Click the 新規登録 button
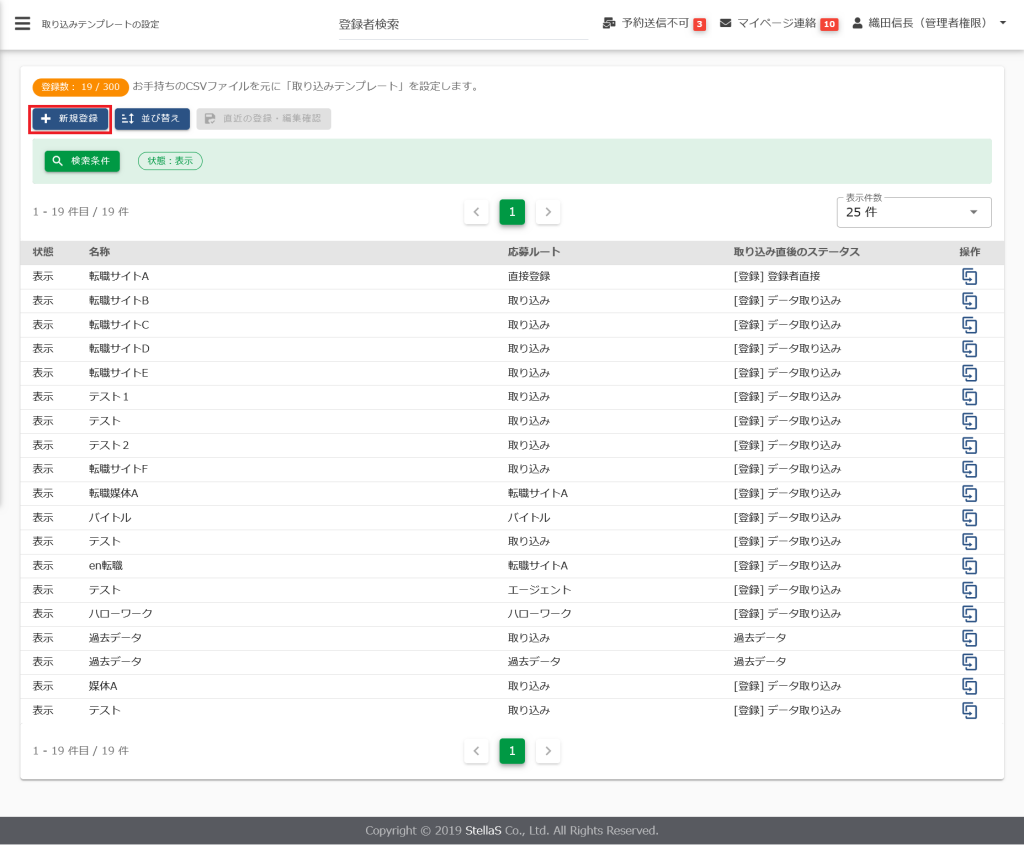Screen dimensions: 1024x845 pos(70,119)
